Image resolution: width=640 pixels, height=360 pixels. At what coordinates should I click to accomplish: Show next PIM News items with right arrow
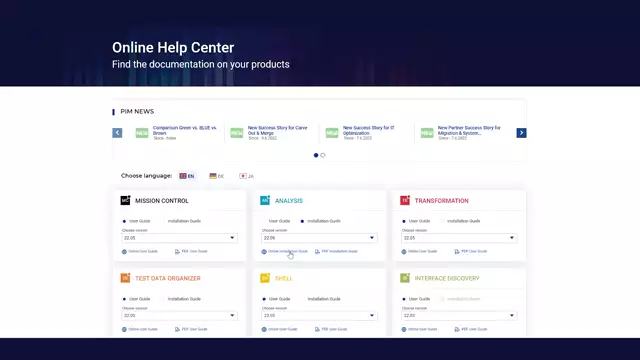pyautogui.click(x=521, y=133)
